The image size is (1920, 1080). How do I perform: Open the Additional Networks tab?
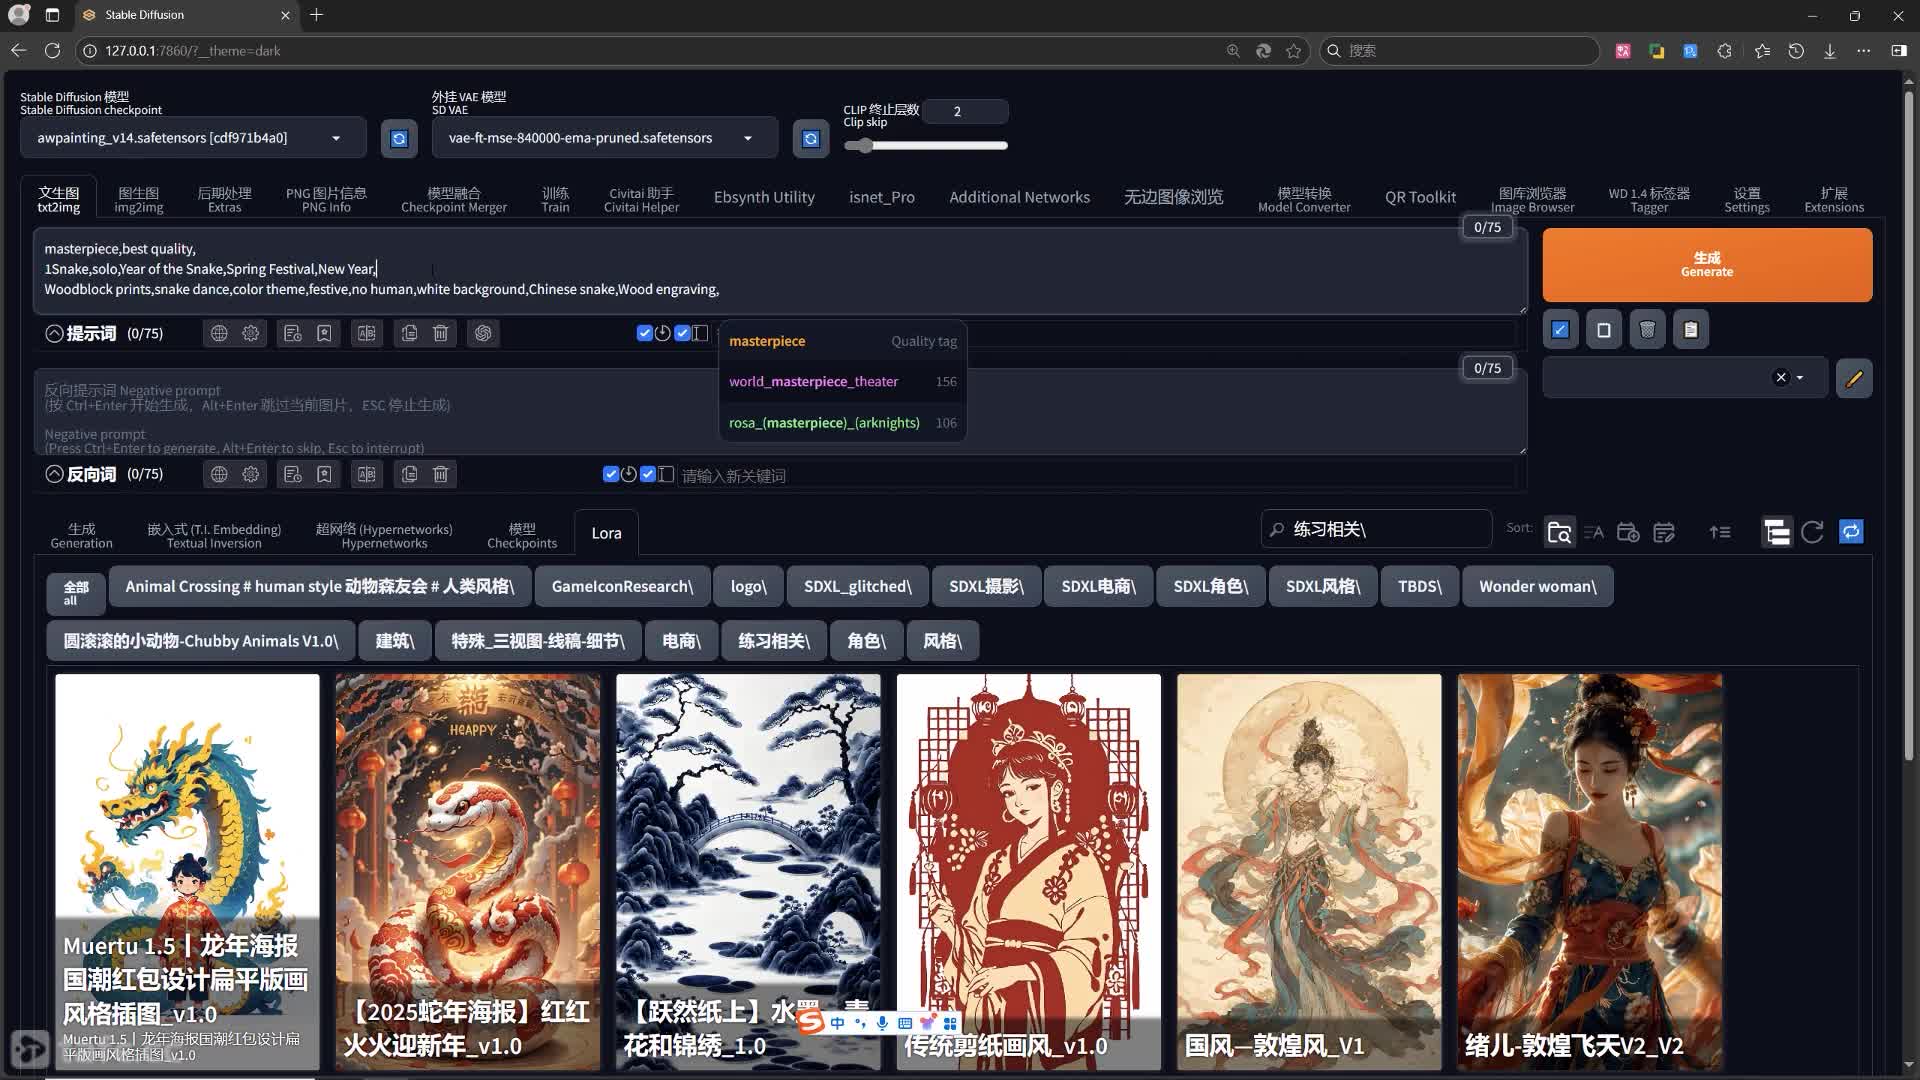(x=1019, y=197)
